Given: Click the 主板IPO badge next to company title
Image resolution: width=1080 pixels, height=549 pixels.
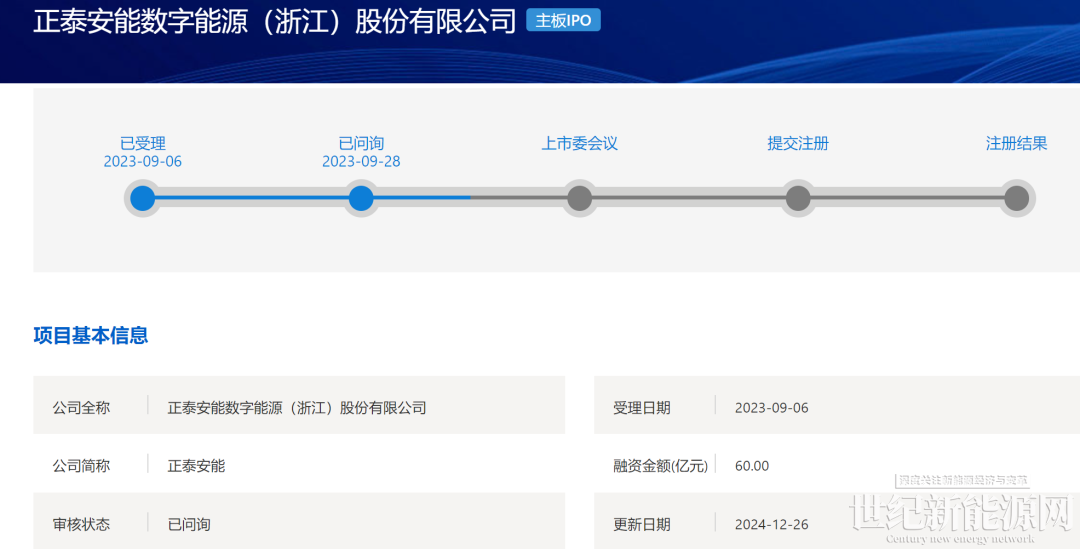Looking at the screenshot, I should (x=563, y=21).
